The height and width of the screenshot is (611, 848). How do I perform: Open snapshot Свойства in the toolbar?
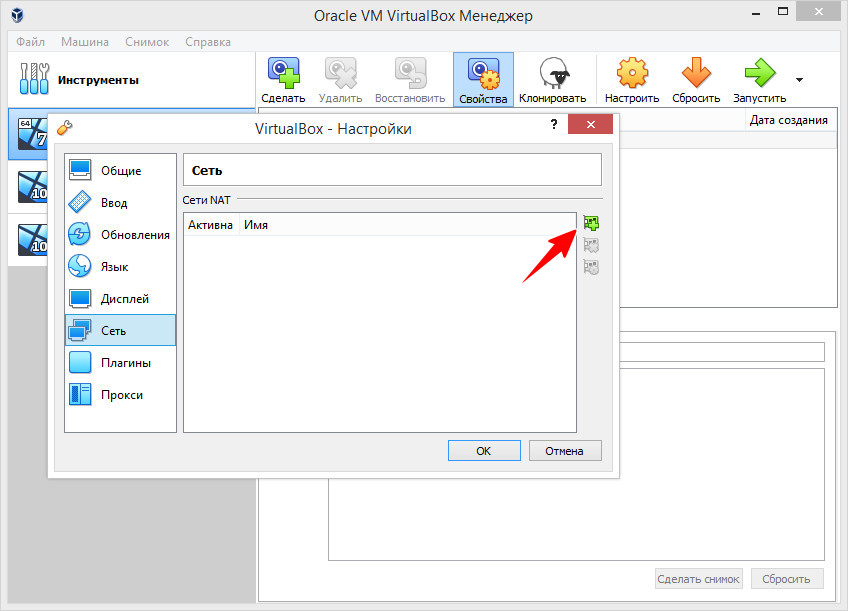click(x=483, y=79)
